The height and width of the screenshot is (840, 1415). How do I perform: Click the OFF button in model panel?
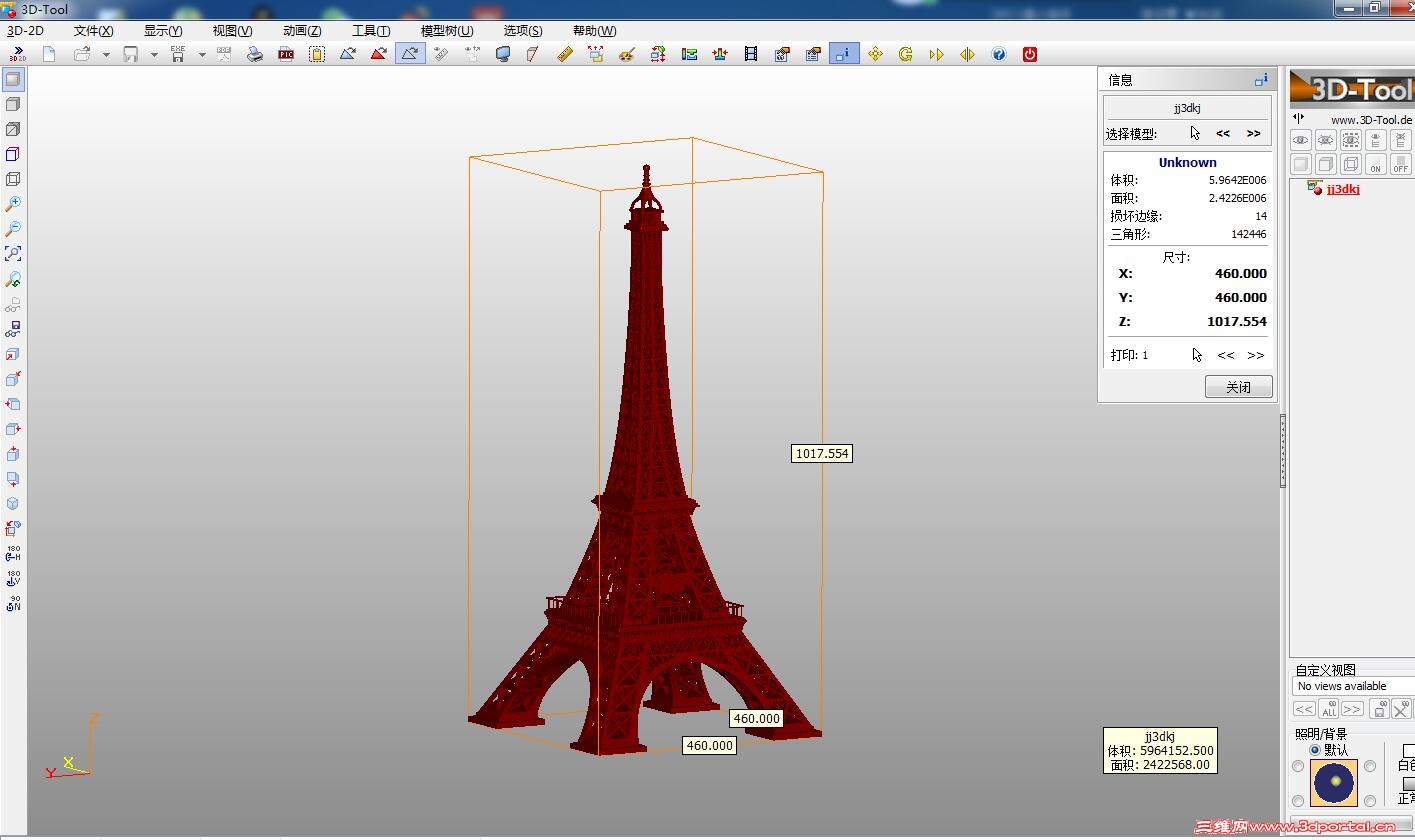[1401, 164]
